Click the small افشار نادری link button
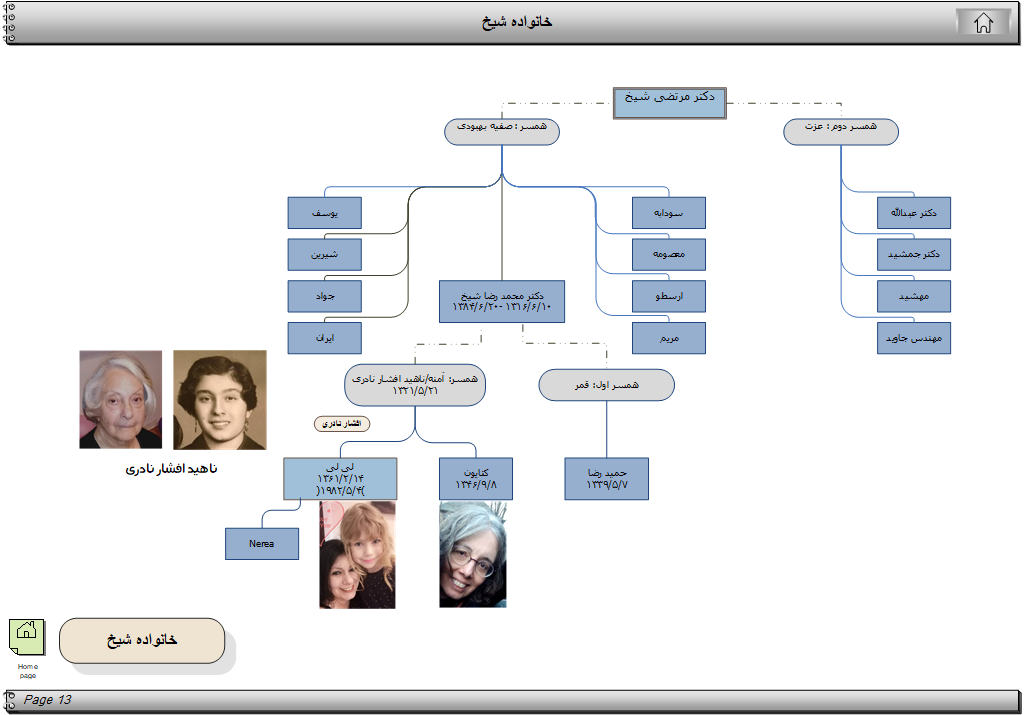 342,424
